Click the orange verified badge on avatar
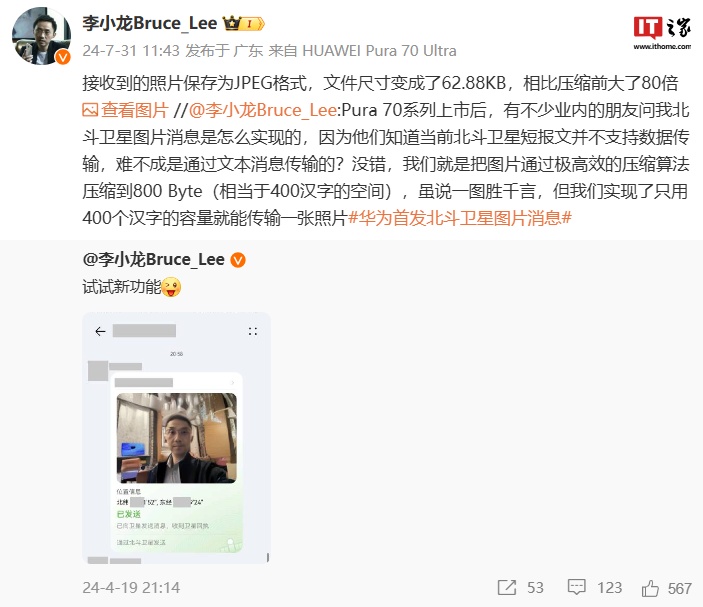703x607 pixels. tap(63, 57)
